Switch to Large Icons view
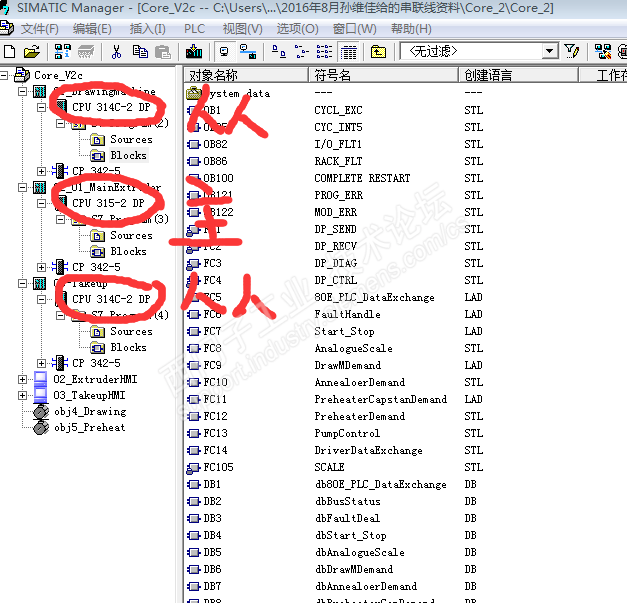Screen dimensions: 627x603 [279, 52]
